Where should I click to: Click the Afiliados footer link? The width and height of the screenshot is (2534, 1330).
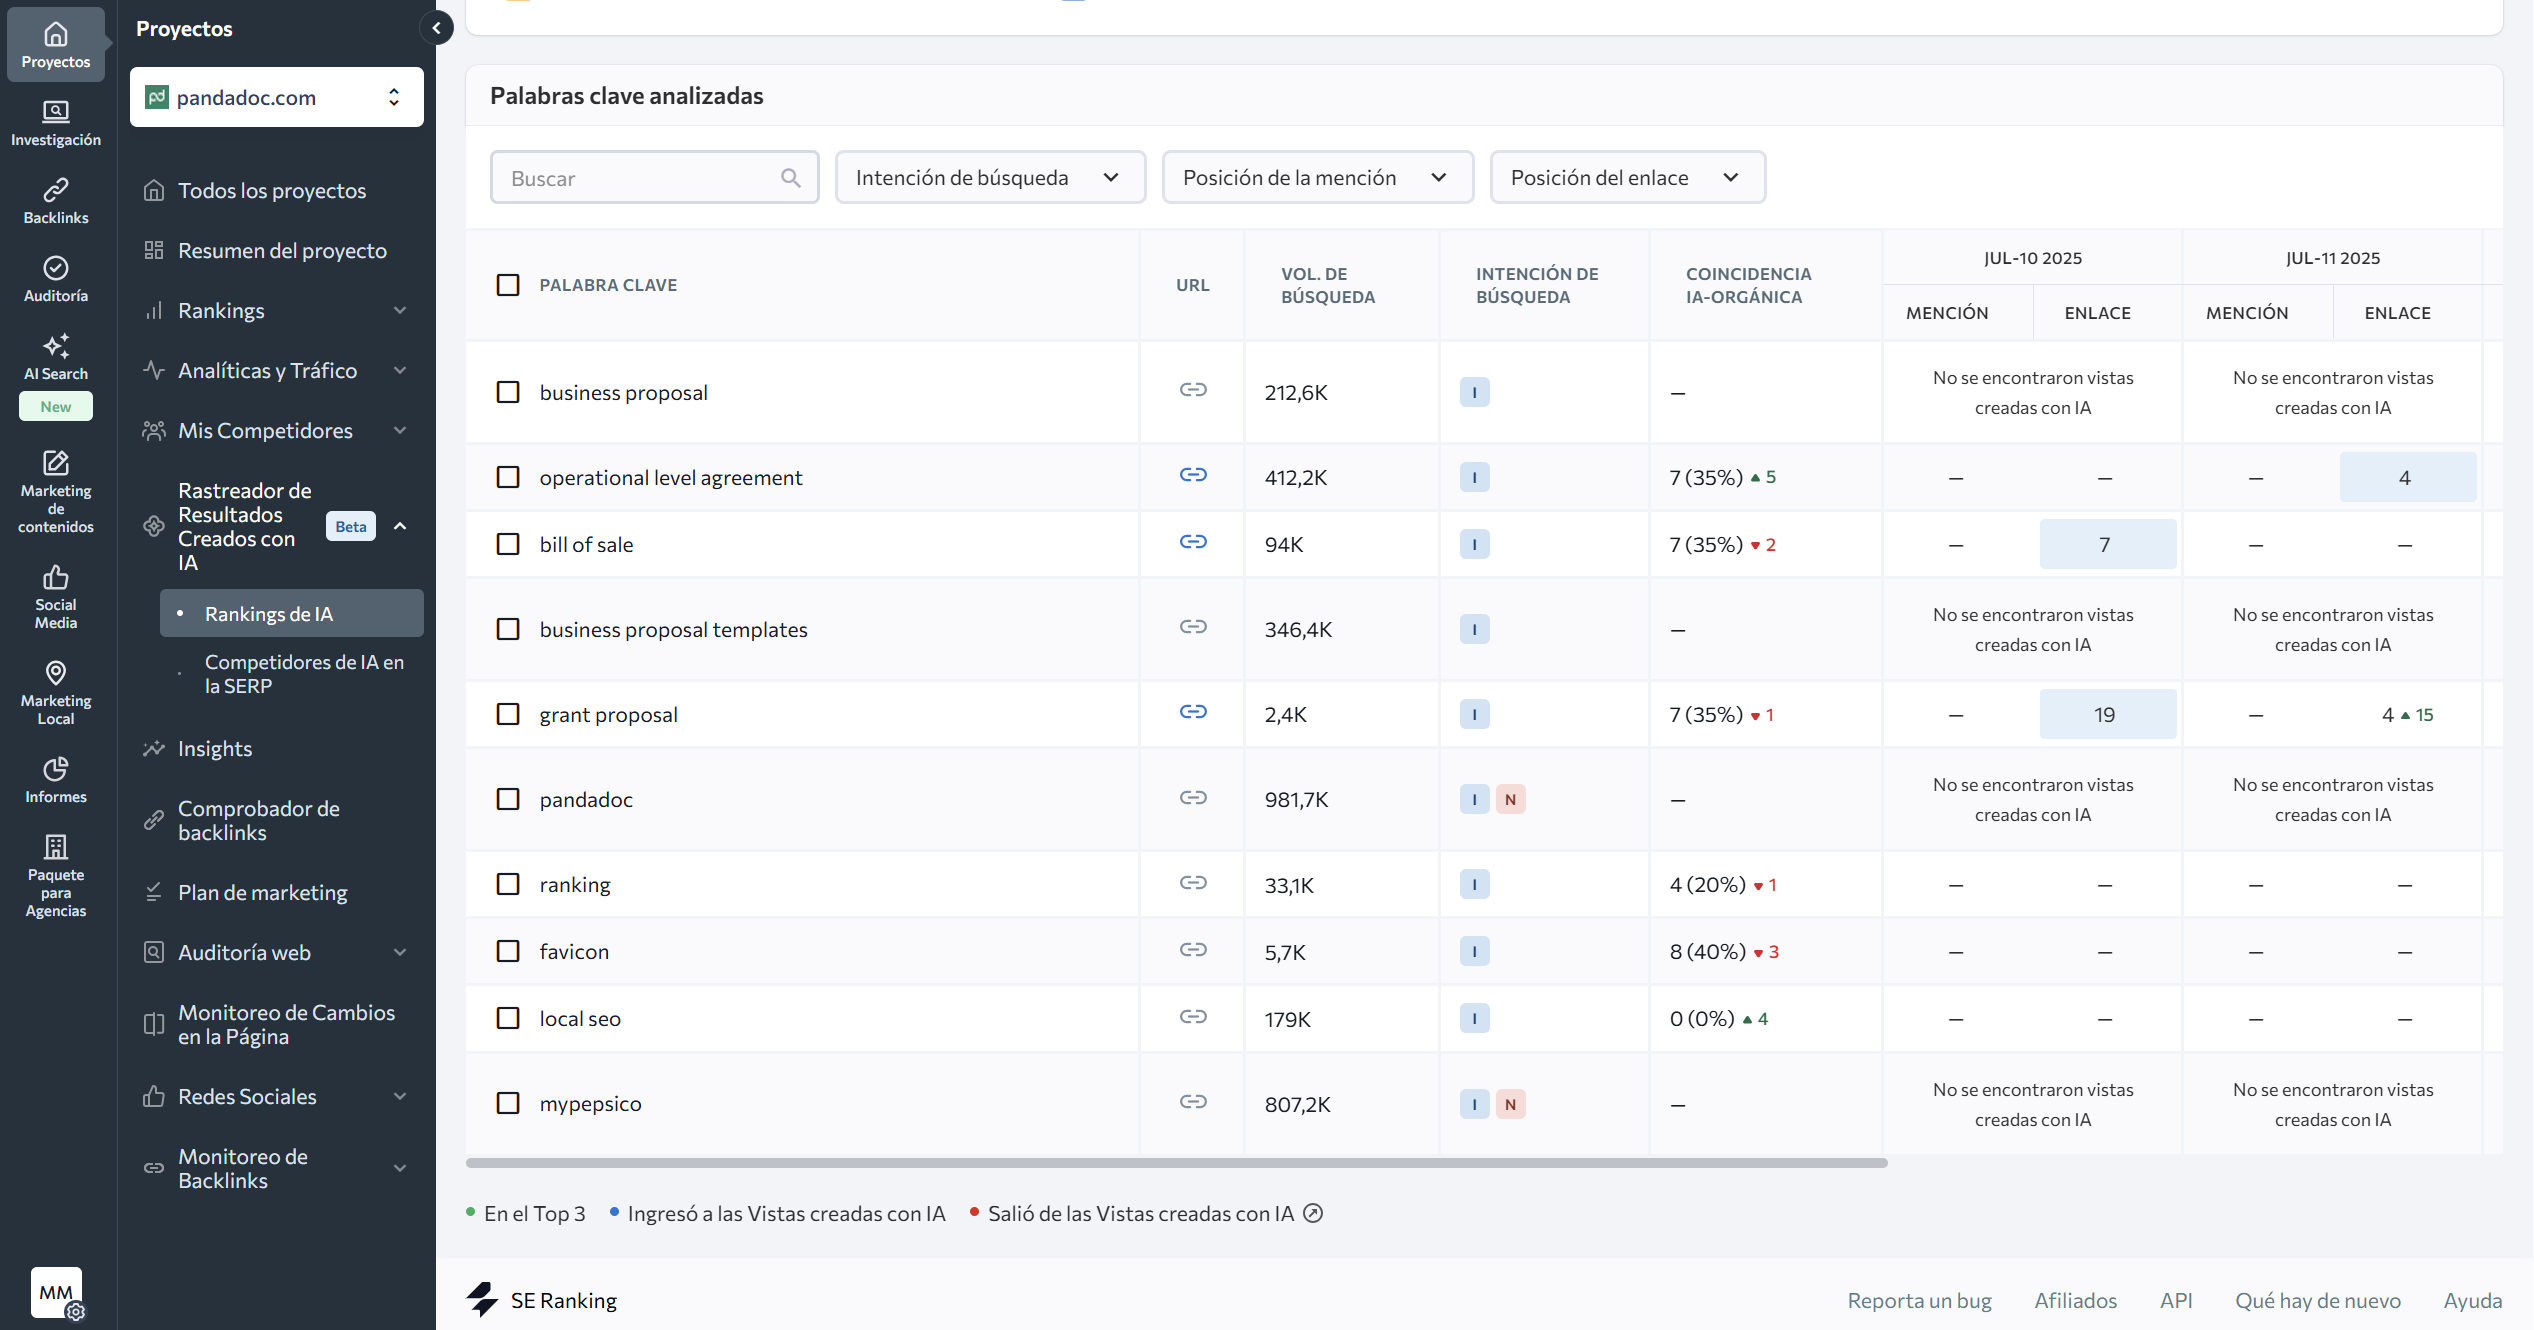pos(2075,1300)
